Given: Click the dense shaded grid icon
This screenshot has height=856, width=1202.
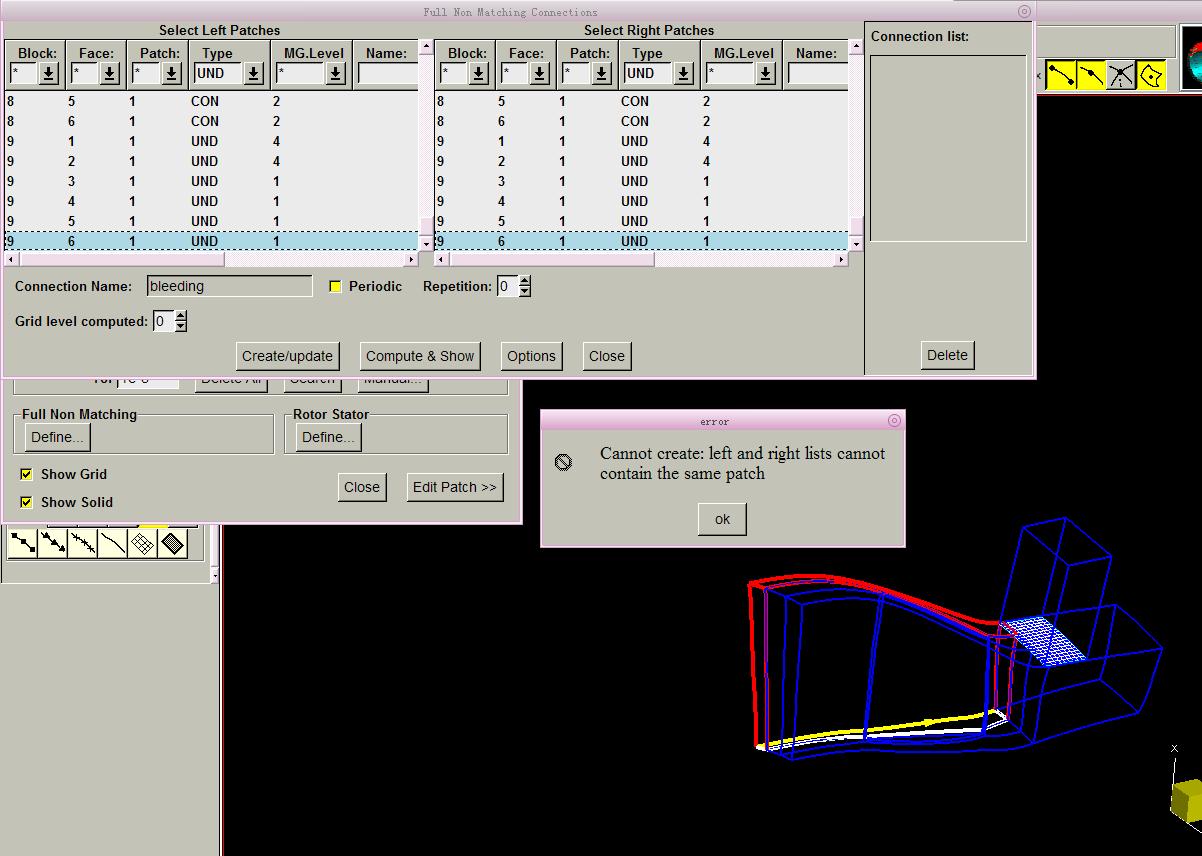Looking at the screenshot, I should pos(173,544).
